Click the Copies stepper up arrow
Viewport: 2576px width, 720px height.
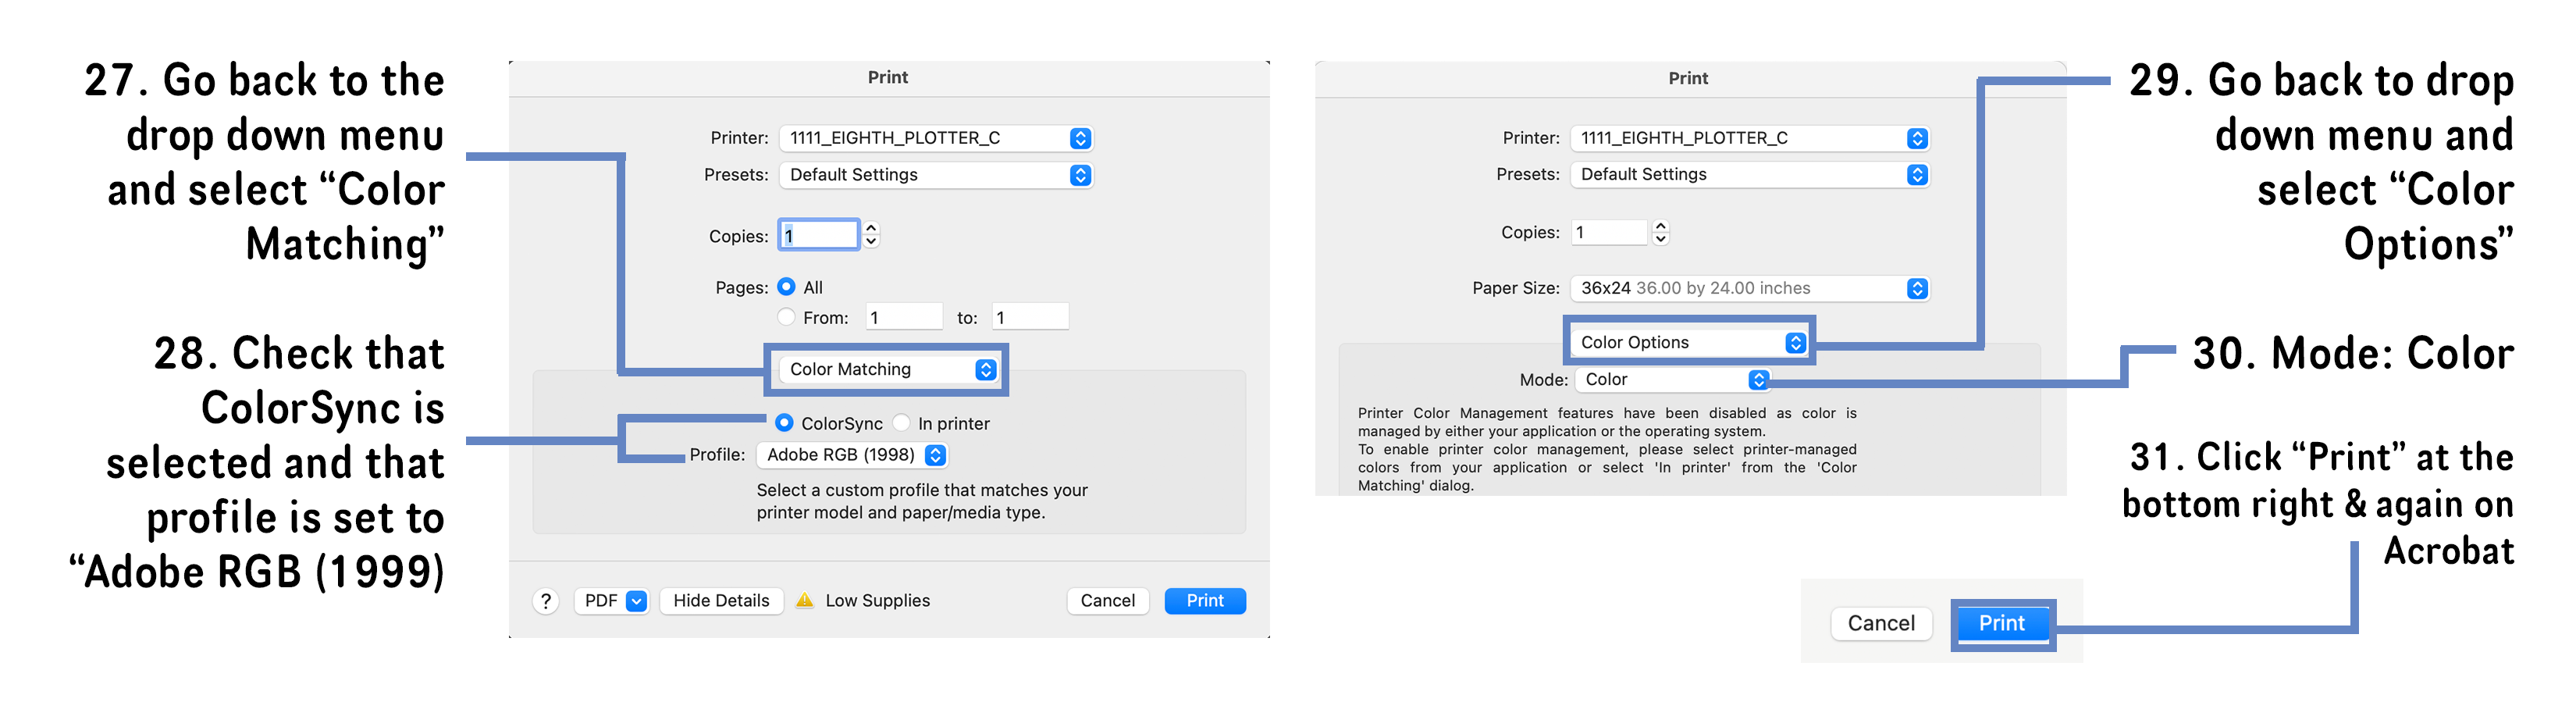coord(871,228)
